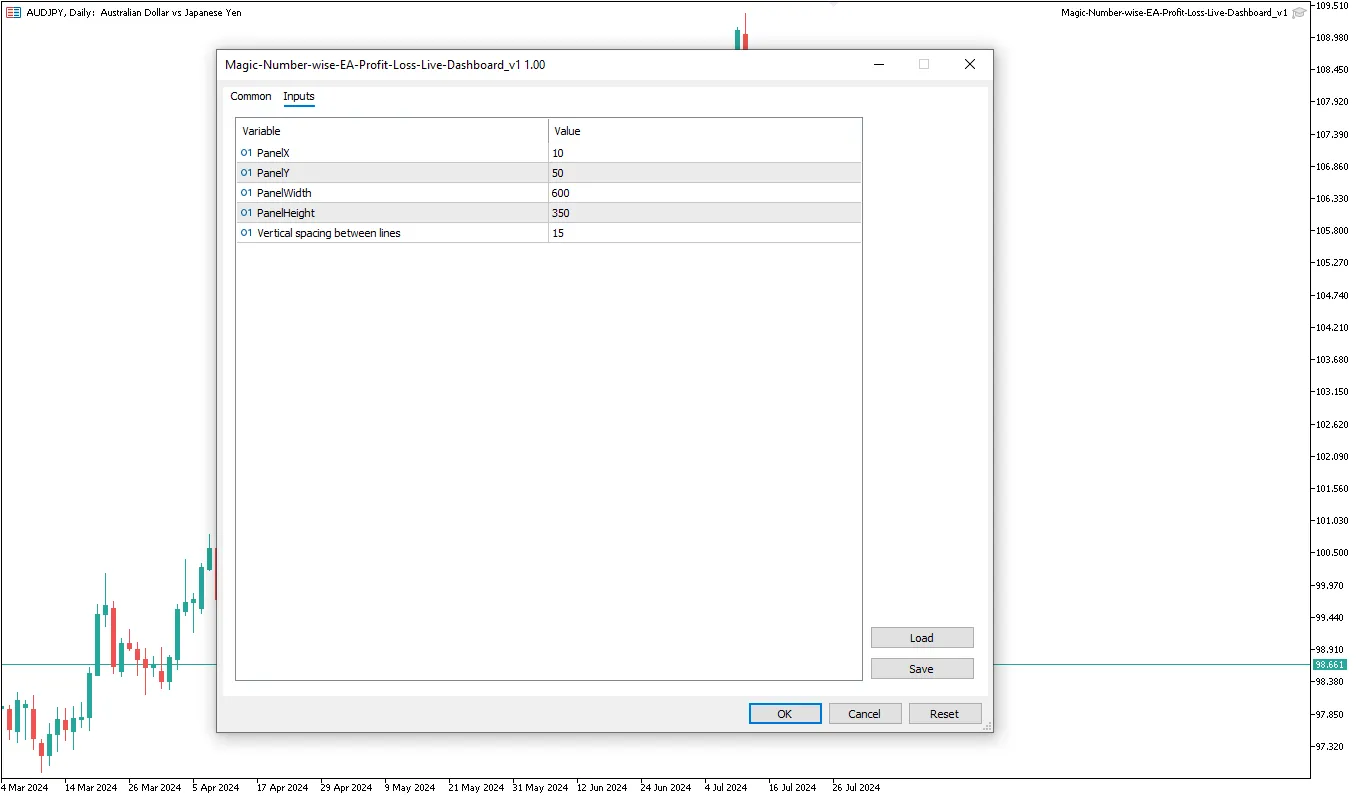
Task: Reset inputs with the Reset button
Action: 945,713
